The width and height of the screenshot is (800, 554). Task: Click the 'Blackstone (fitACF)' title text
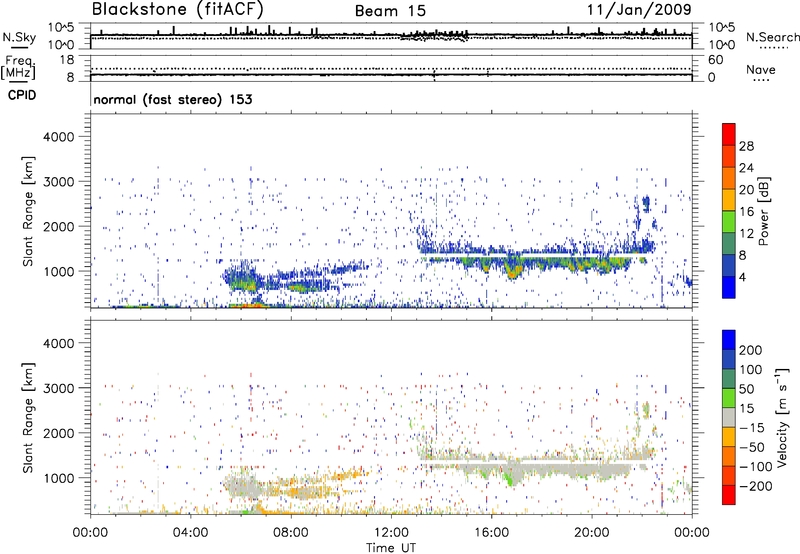tap(178, 10)
